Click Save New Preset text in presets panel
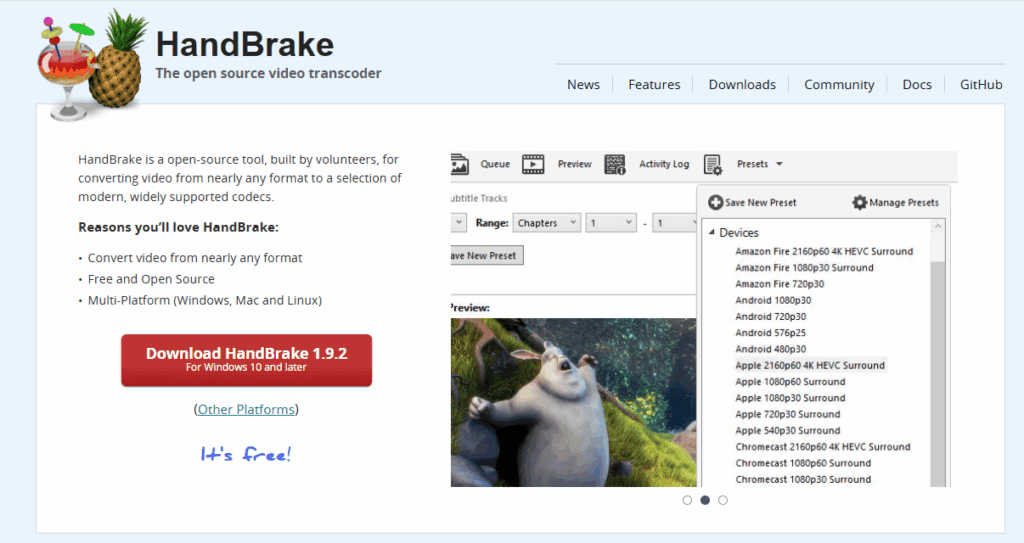Image resolution: width=1024 pixels, height=543 pixels. [x=761, y=203]
